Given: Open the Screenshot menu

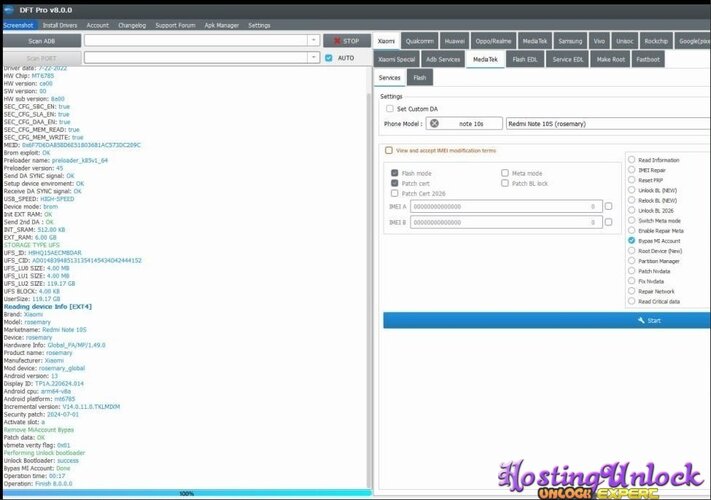Looking at the screenshot, I should click(18, 25).
